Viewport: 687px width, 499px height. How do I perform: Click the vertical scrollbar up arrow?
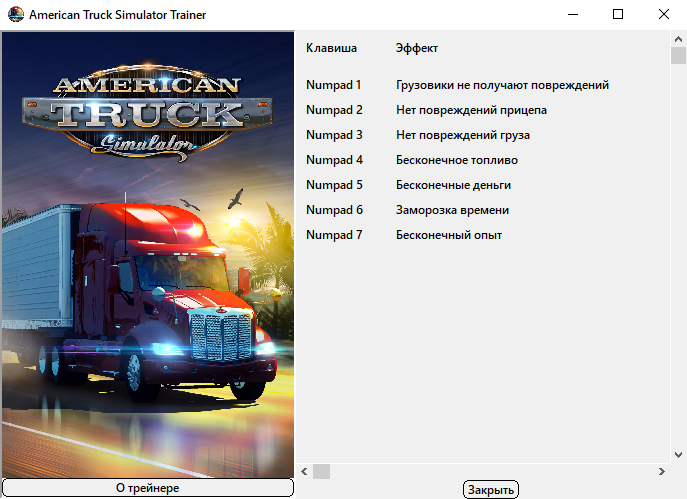[678, 39]
